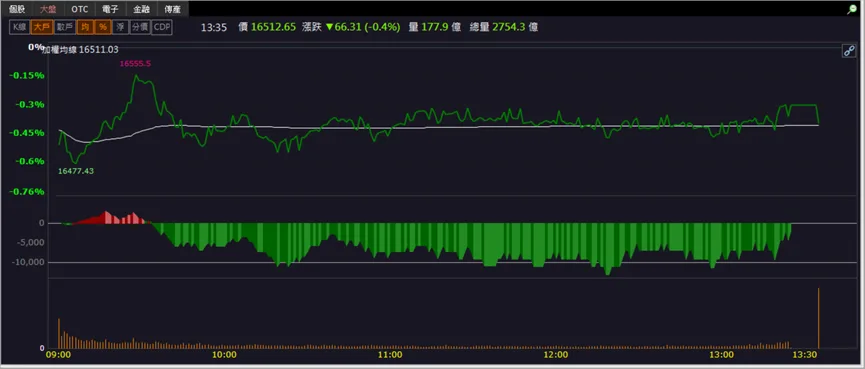
Task: Switch to the 電子 tab
Action: pyautogui.click(x=110, y=9)
